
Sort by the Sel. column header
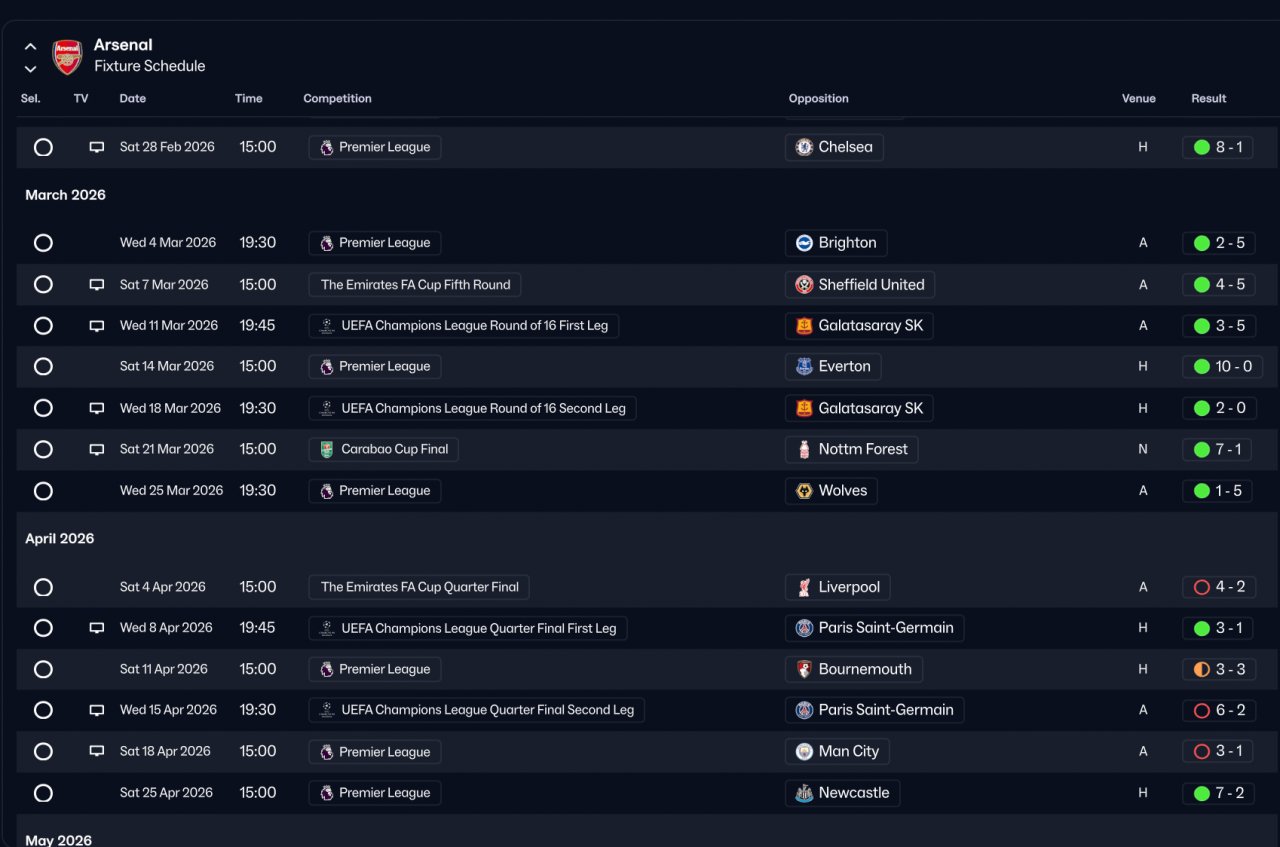[x=30, y=99]
